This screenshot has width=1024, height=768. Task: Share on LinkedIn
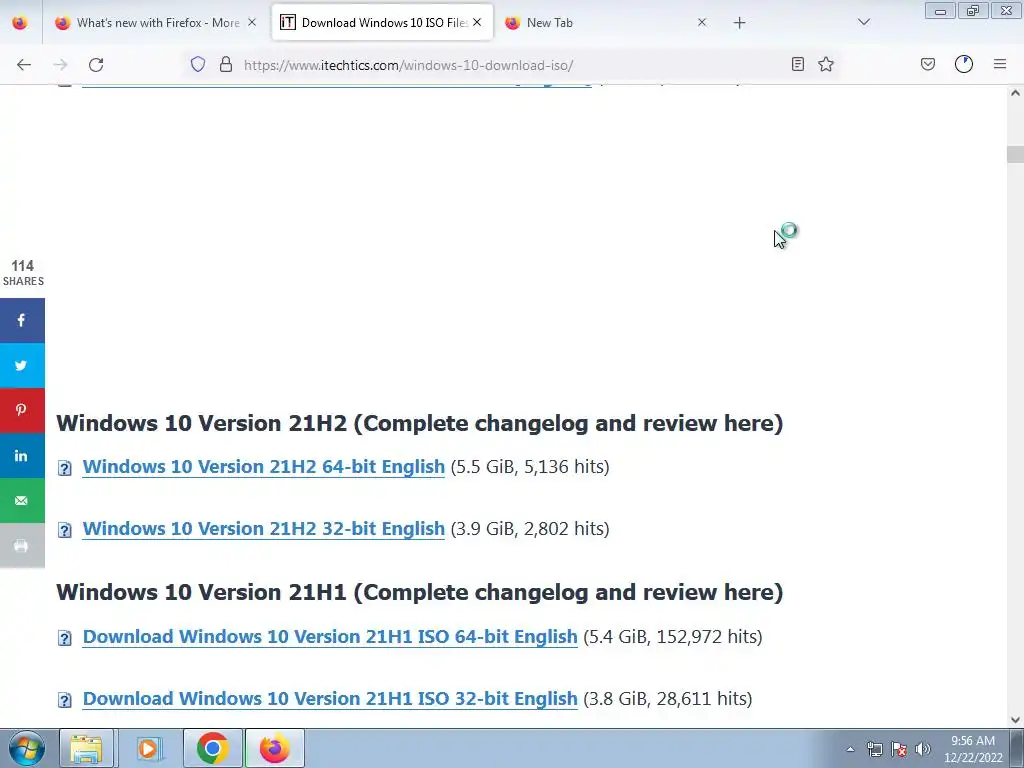coord(22,456)
